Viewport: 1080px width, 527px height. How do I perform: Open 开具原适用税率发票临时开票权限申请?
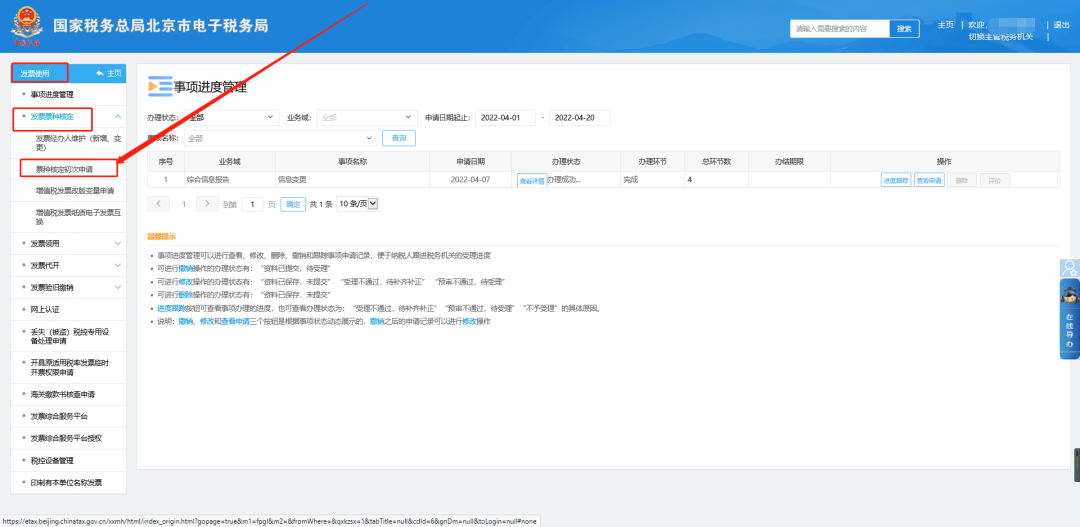pyautogui.click(x=69, y=367)
